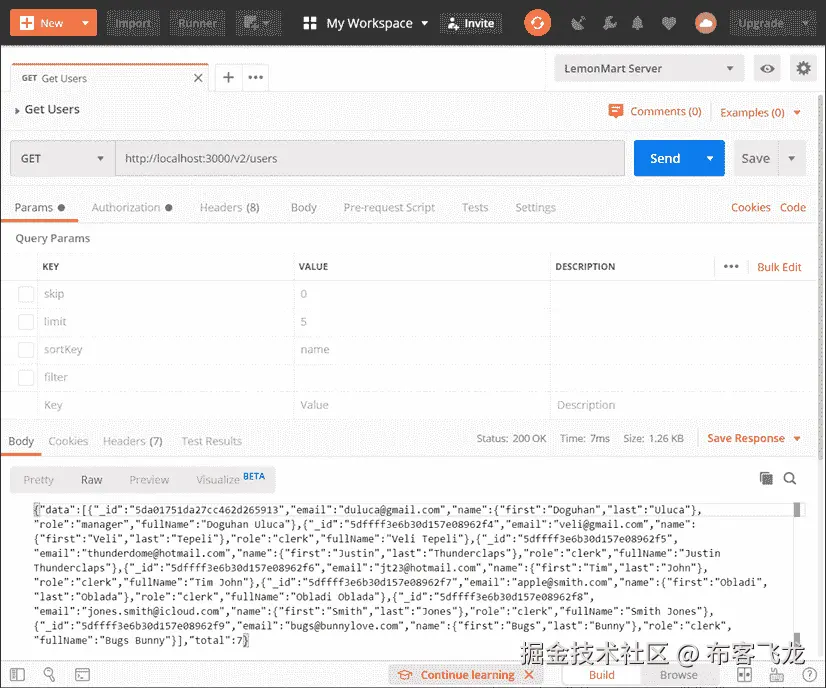This screenshot has height=688, width=826.
Task: Select the Pretty response view
Action: pos(38,480)
